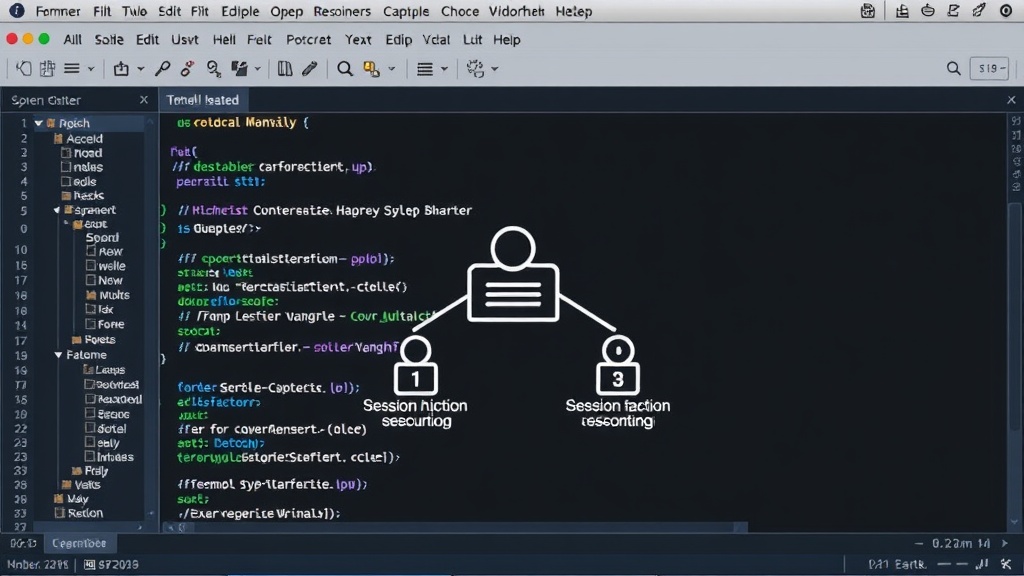Open dropdown arrow beside hamburger list icon

click(x=91, y=69)
